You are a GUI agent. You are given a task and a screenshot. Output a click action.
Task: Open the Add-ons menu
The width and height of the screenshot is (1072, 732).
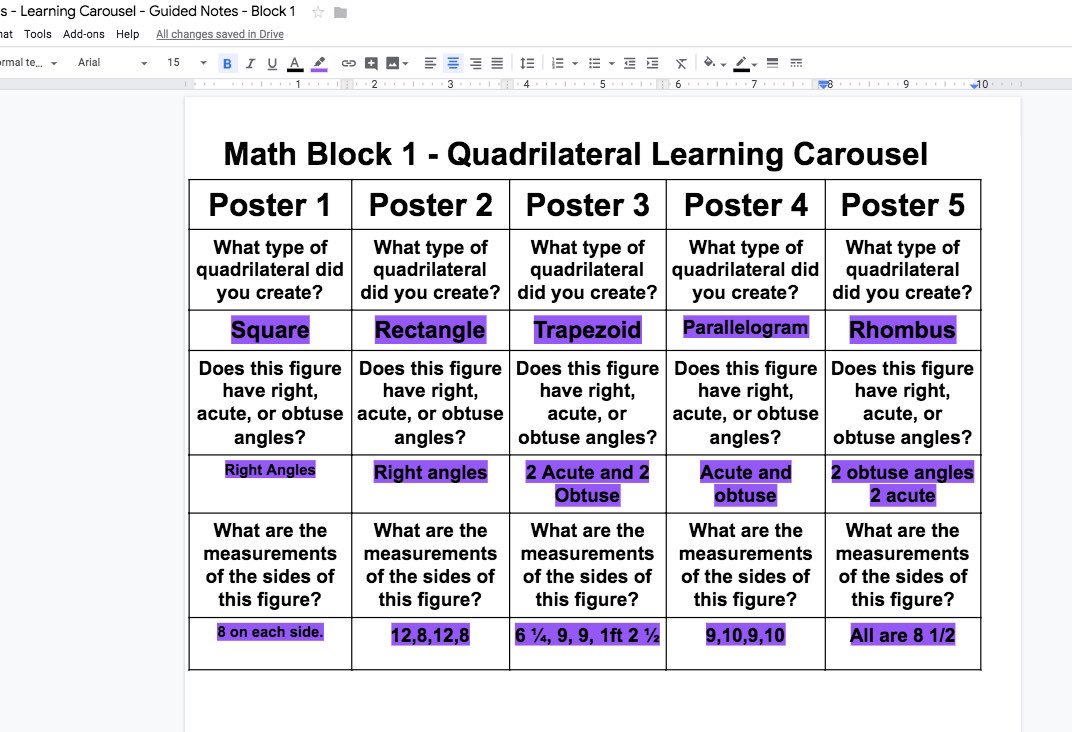coord(83,34)
